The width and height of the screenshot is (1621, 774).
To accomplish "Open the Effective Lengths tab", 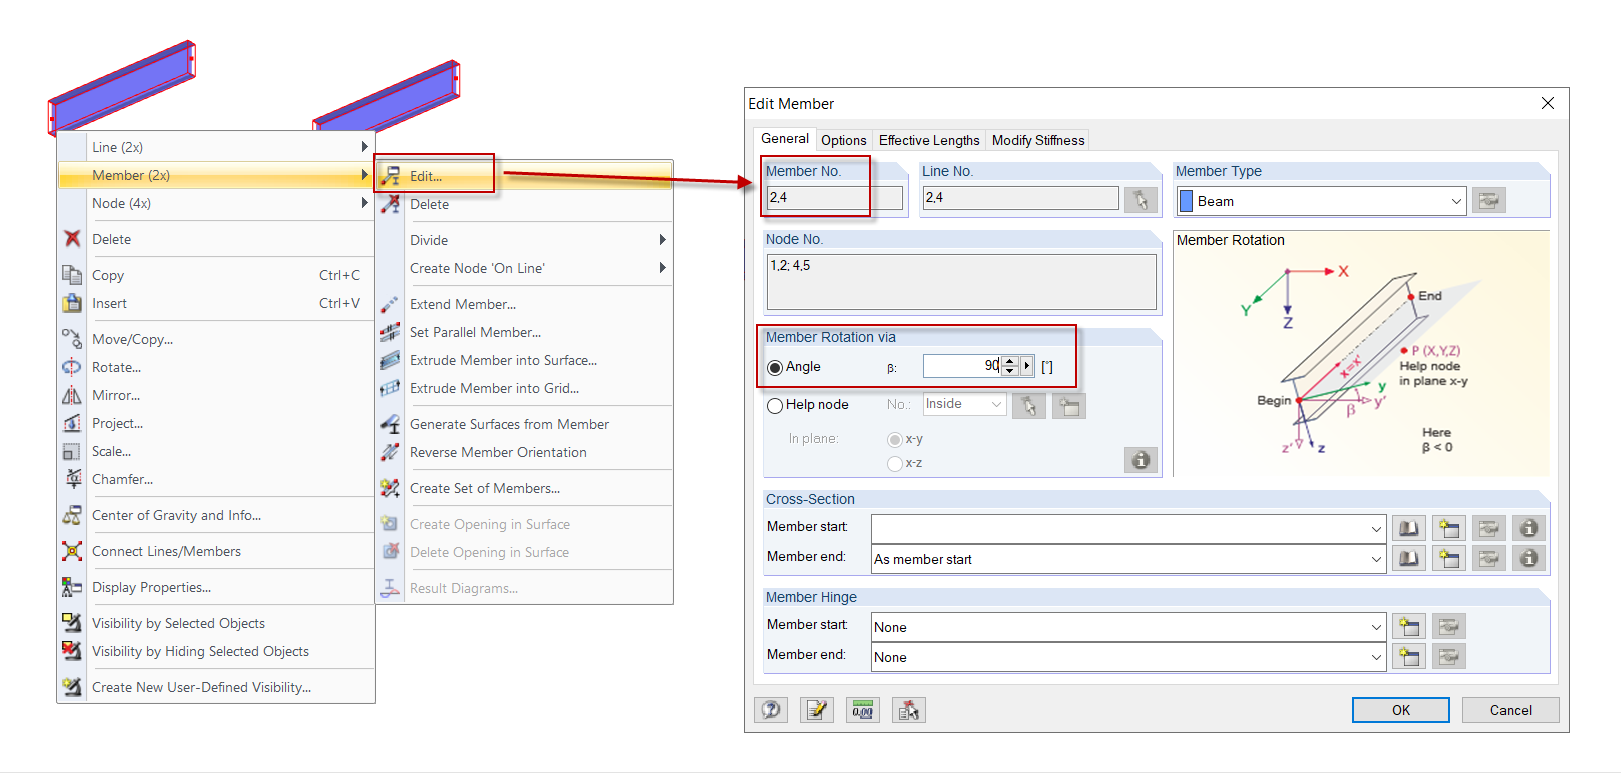I will (x=929, y=140).
